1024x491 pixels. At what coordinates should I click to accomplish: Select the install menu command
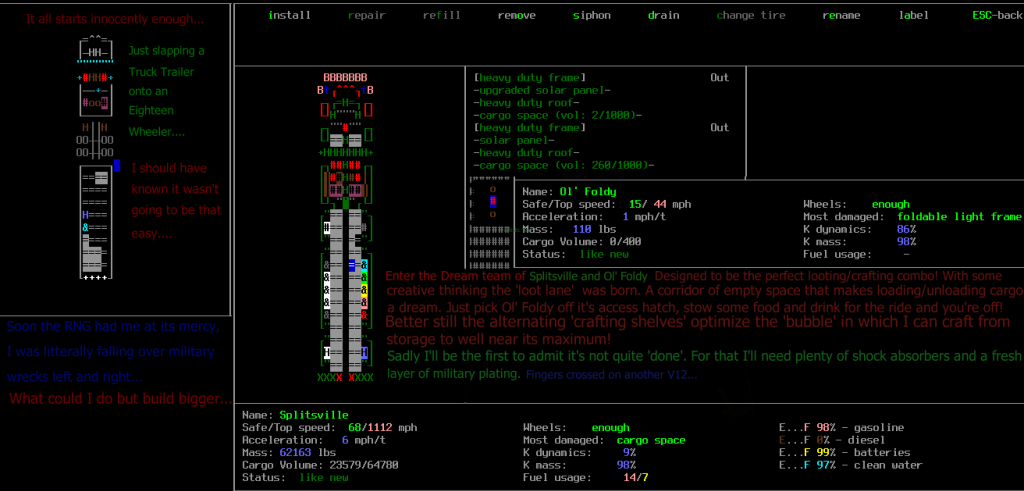[290, 16]
